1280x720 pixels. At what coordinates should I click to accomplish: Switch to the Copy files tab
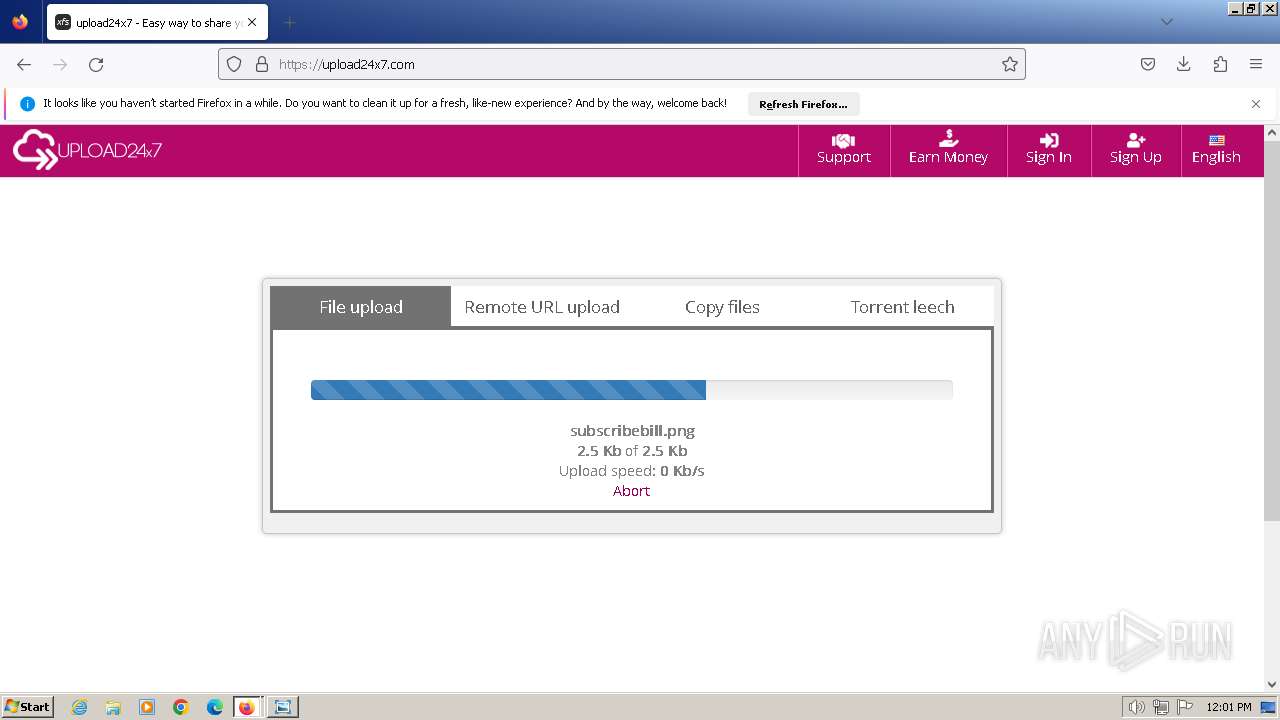point(722,307)
